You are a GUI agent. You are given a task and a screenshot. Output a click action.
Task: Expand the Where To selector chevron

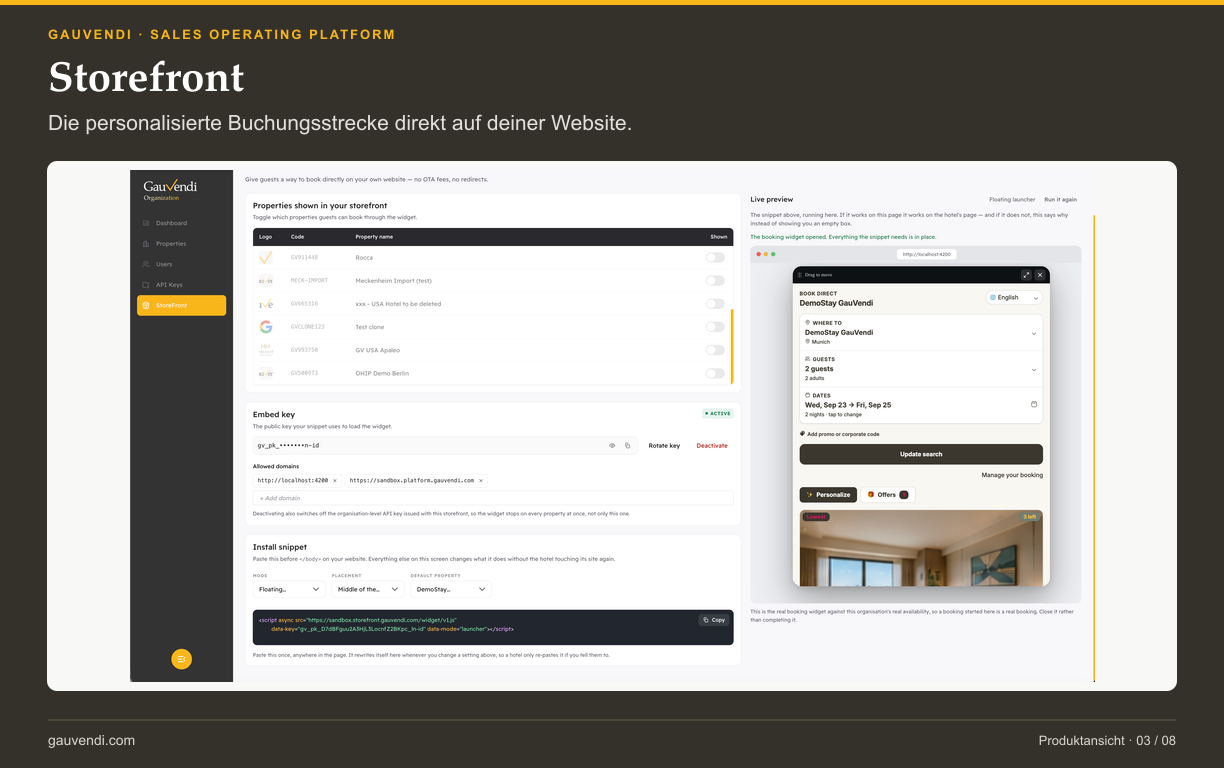pyautogui.click(x=1034, y=333)
